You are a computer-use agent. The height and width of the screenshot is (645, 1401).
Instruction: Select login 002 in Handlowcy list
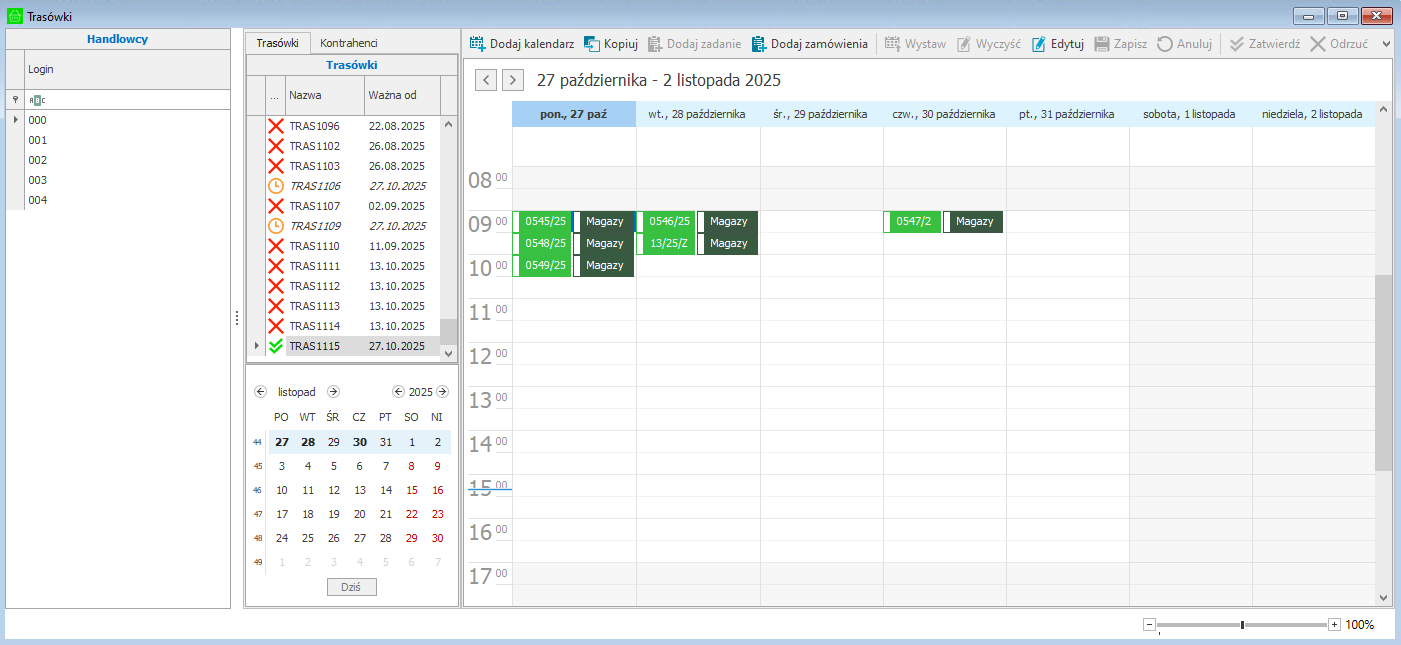click(38, 160)
